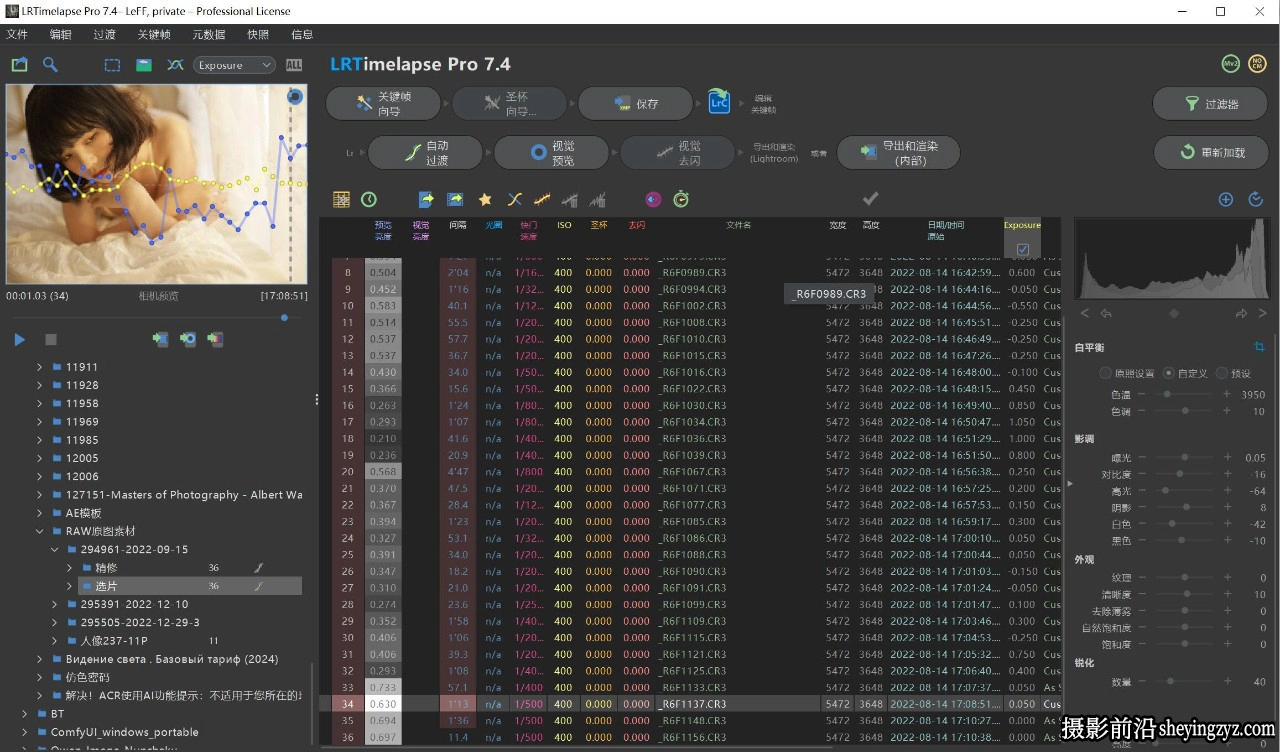Toggle the Exposure column checkbox
The height and width of the screenshot is (752, 1280).
pos(1022,249)
